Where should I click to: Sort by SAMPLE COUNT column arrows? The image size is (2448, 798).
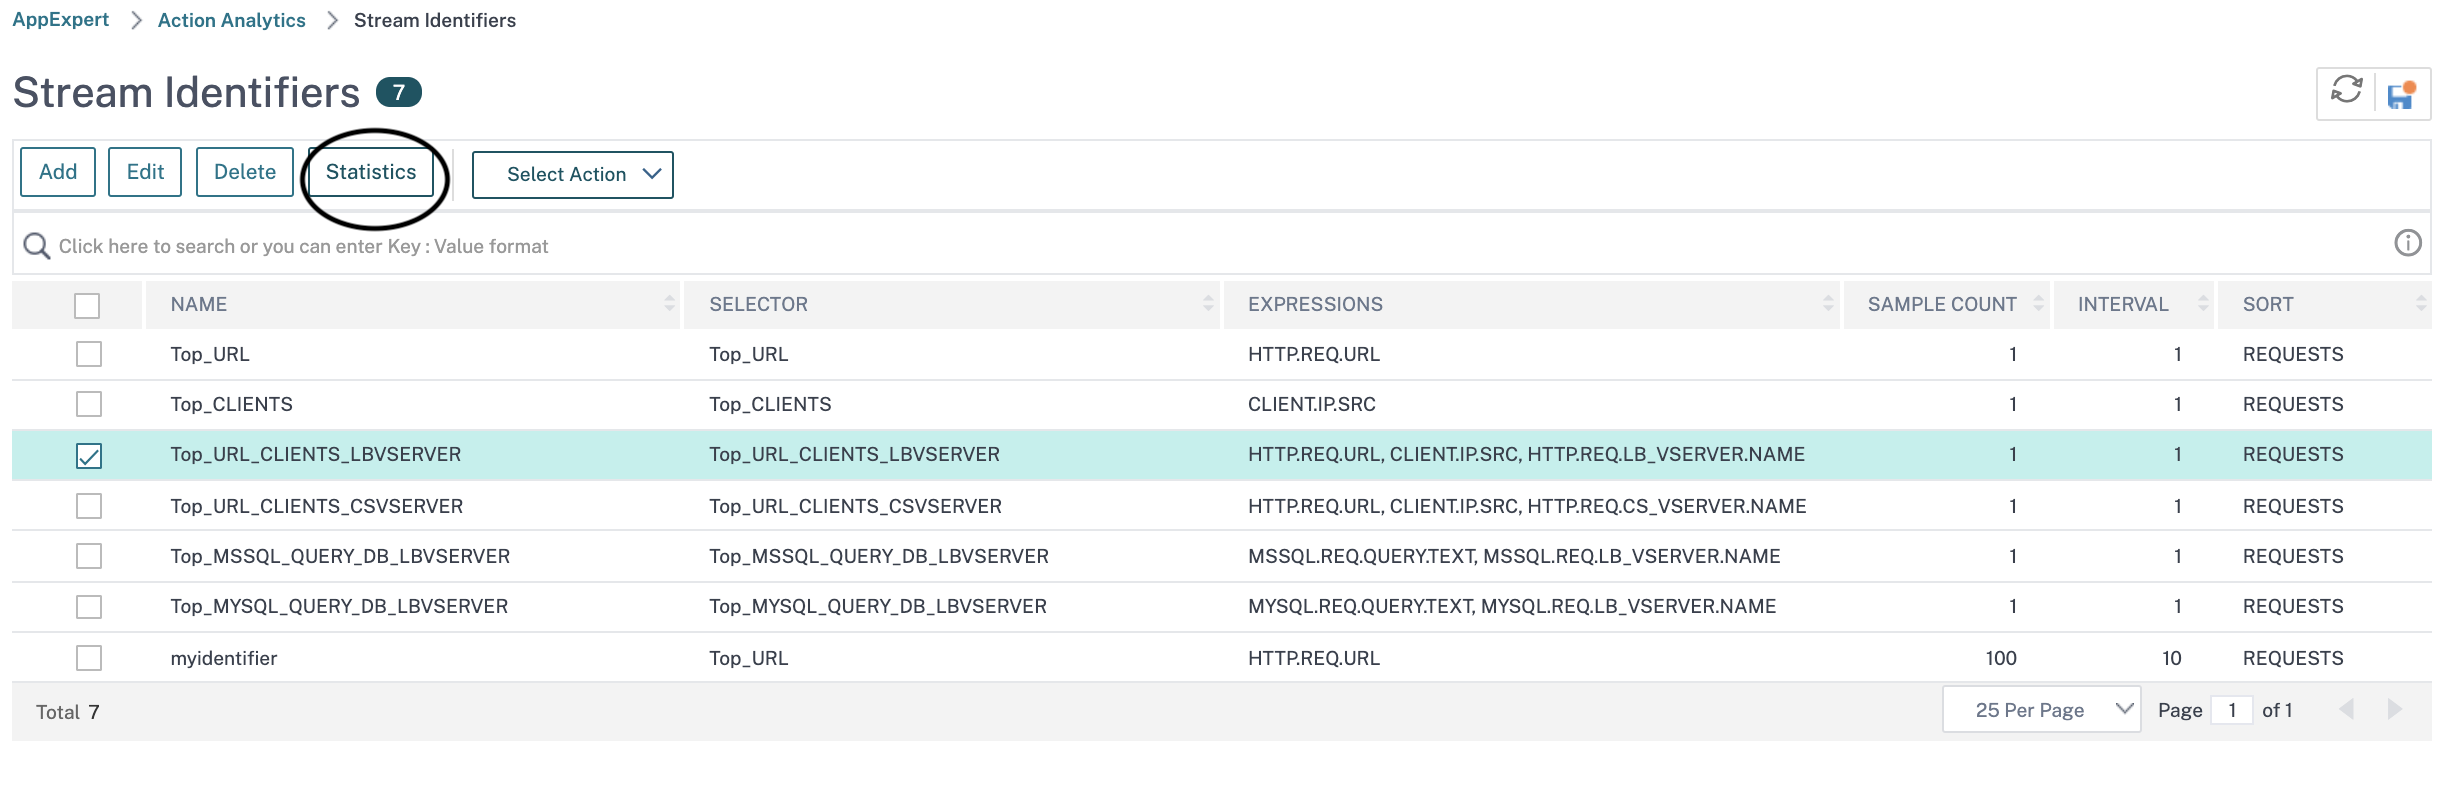click(x=2038, y=304)
